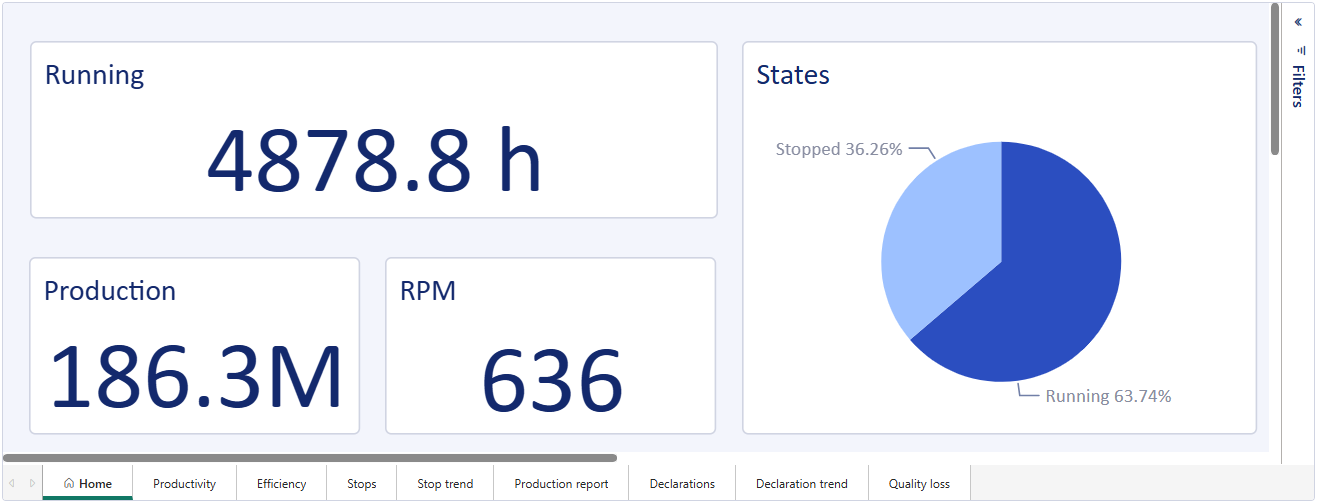Open the Production report tab

(561, 483)
